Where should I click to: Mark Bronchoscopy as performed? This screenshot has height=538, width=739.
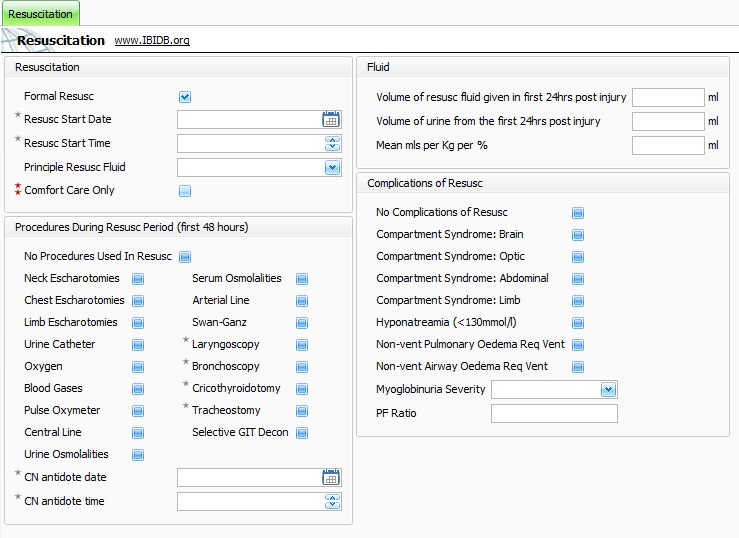[x=302, y=367]
